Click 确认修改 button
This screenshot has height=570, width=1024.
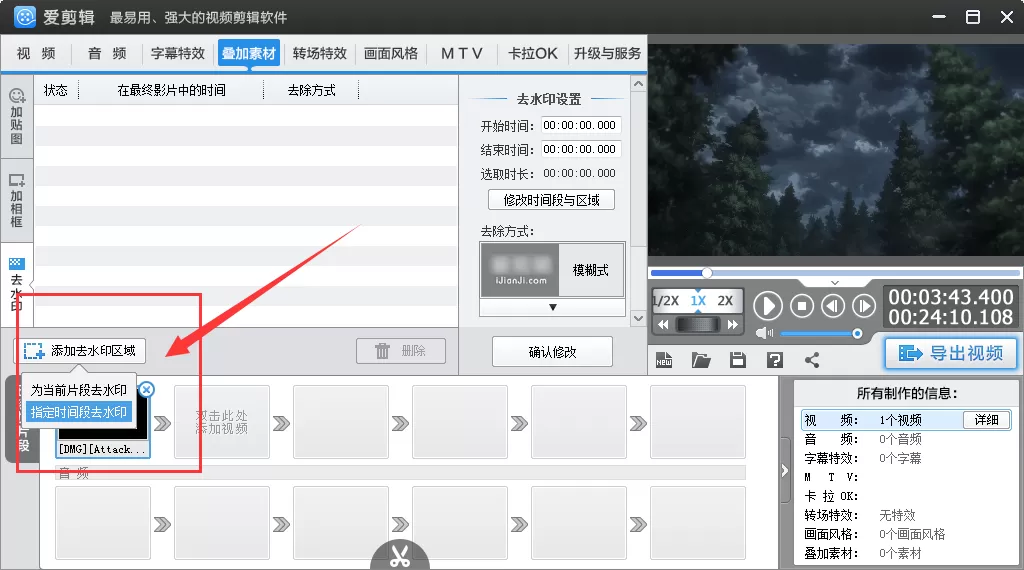552,352
